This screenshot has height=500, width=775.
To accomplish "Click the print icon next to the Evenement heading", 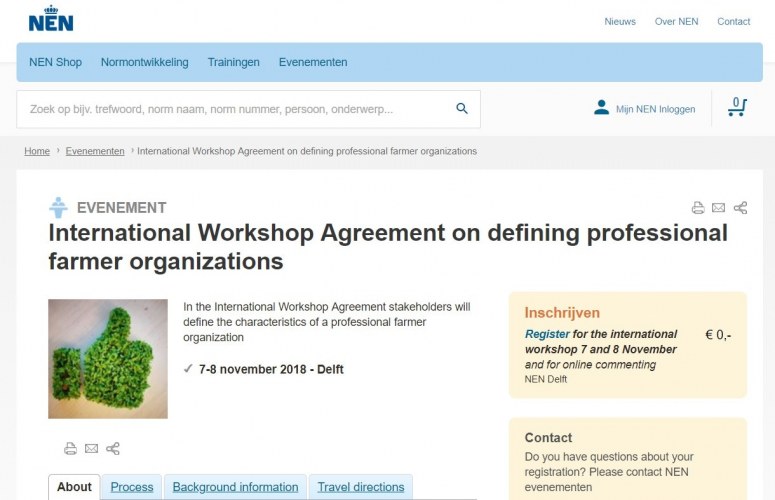I will [698, 208].
